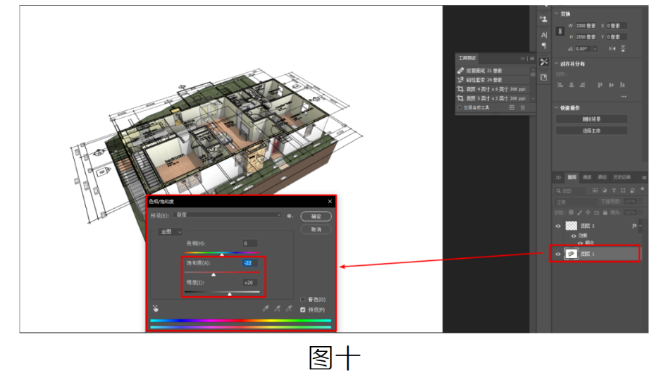658x380 pixels.
Task: Open the Character panel (A| icon)
Action: (544, 35)
